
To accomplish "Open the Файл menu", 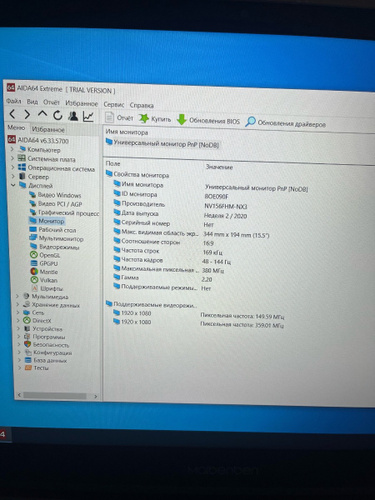I will (x=14, y=101).
